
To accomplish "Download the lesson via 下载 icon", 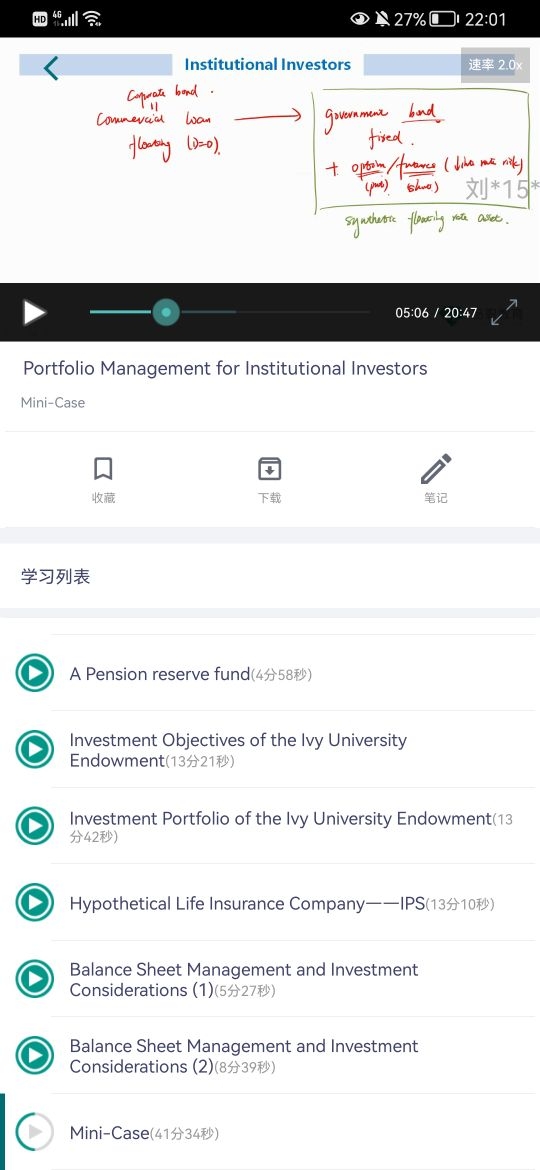I will pos(269,479).
